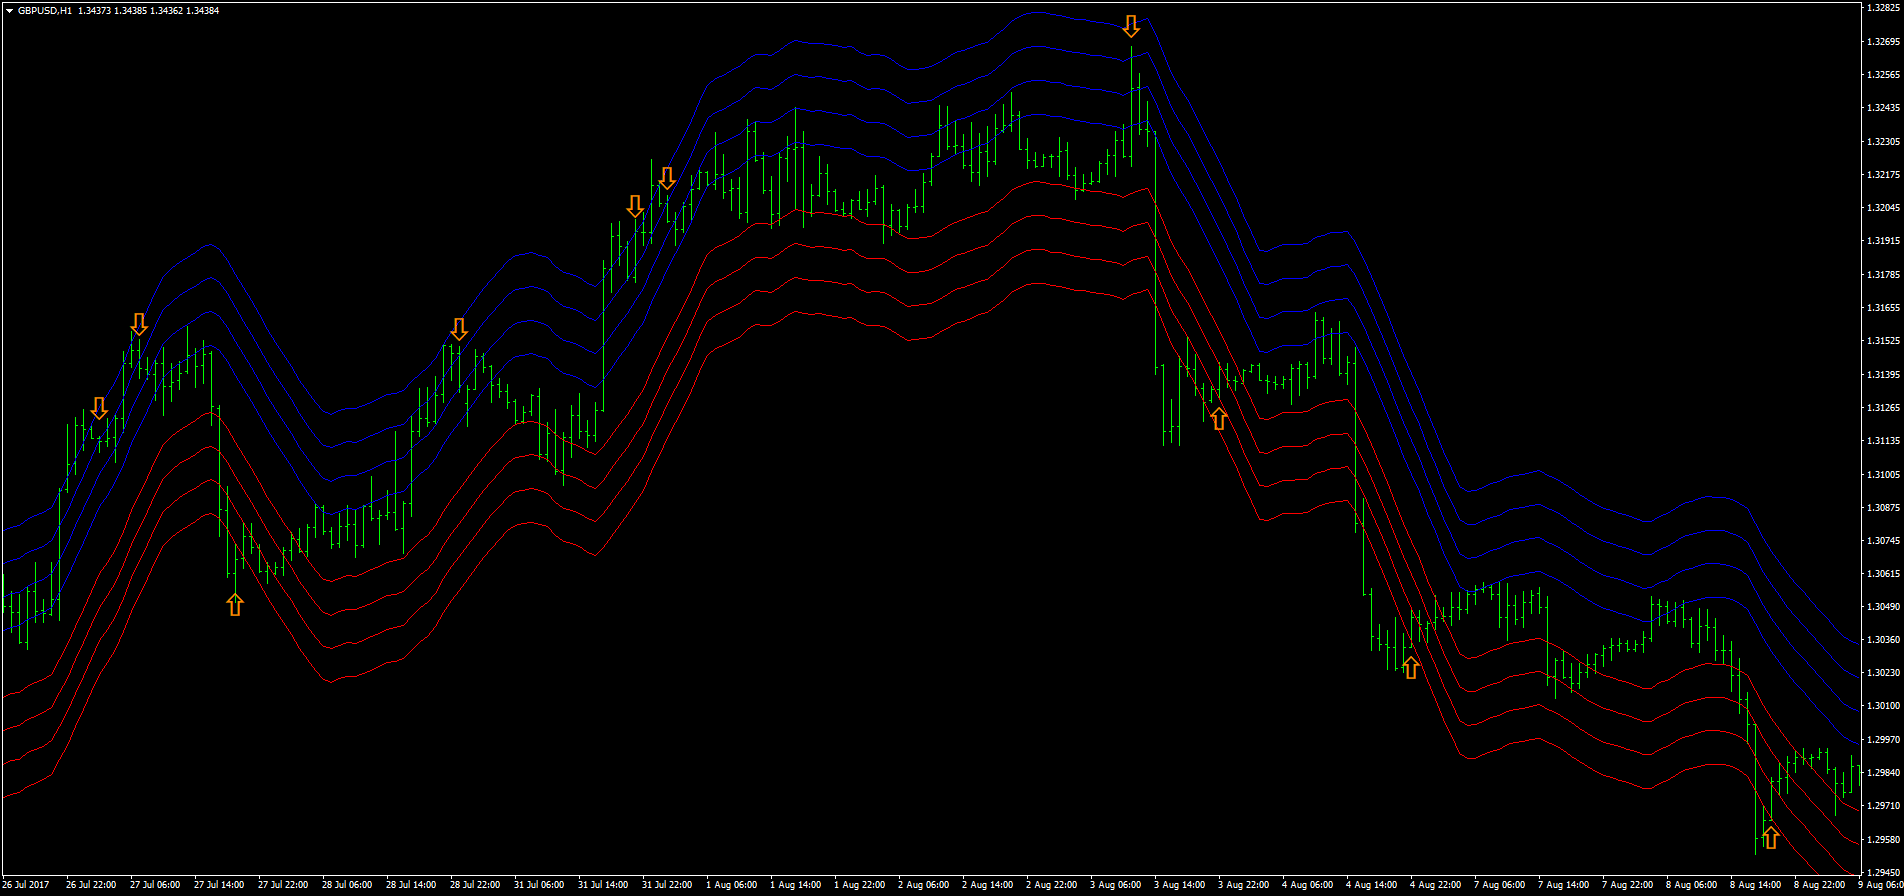
Task: Click the 1.31525 price scale label
Action: tap(1883, 340)
